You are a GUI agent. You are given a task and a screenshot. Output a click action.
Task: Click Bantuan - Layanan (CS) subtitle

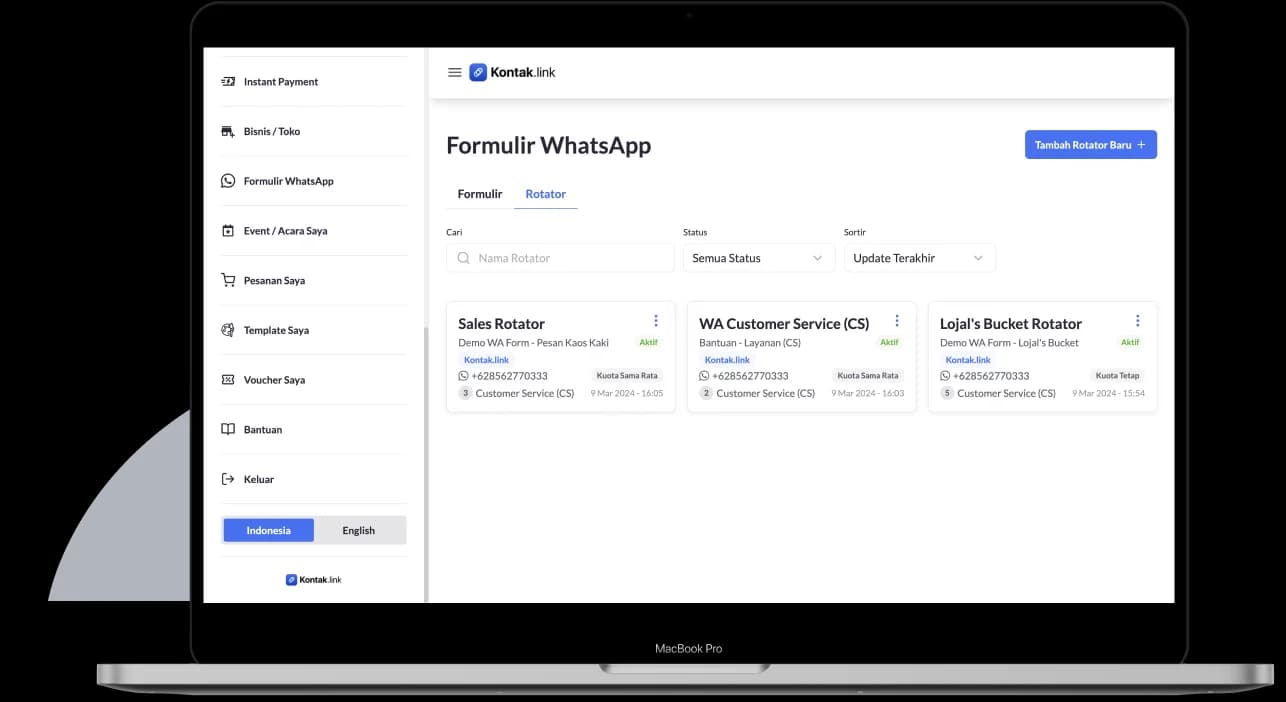point(750,343)
